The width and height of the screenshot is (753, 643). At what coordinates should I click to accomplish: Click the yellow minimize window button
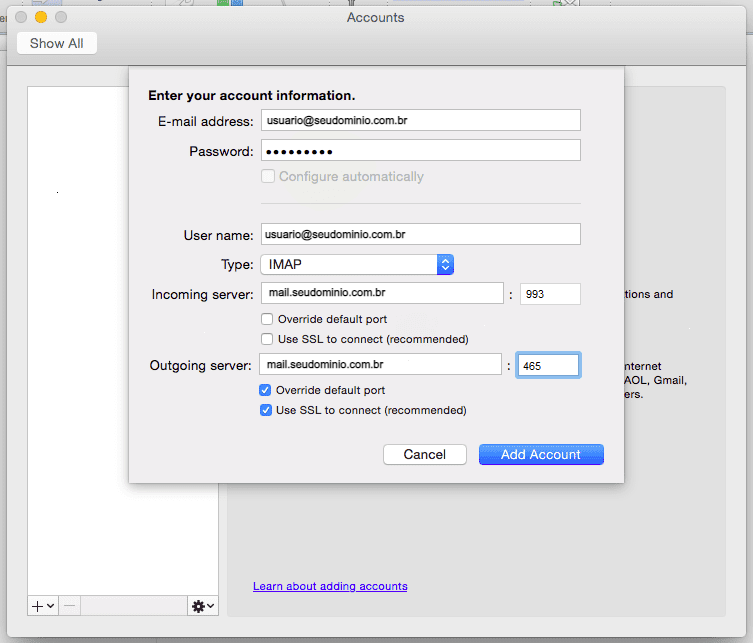pyautogui.click(x=41, y=17)
